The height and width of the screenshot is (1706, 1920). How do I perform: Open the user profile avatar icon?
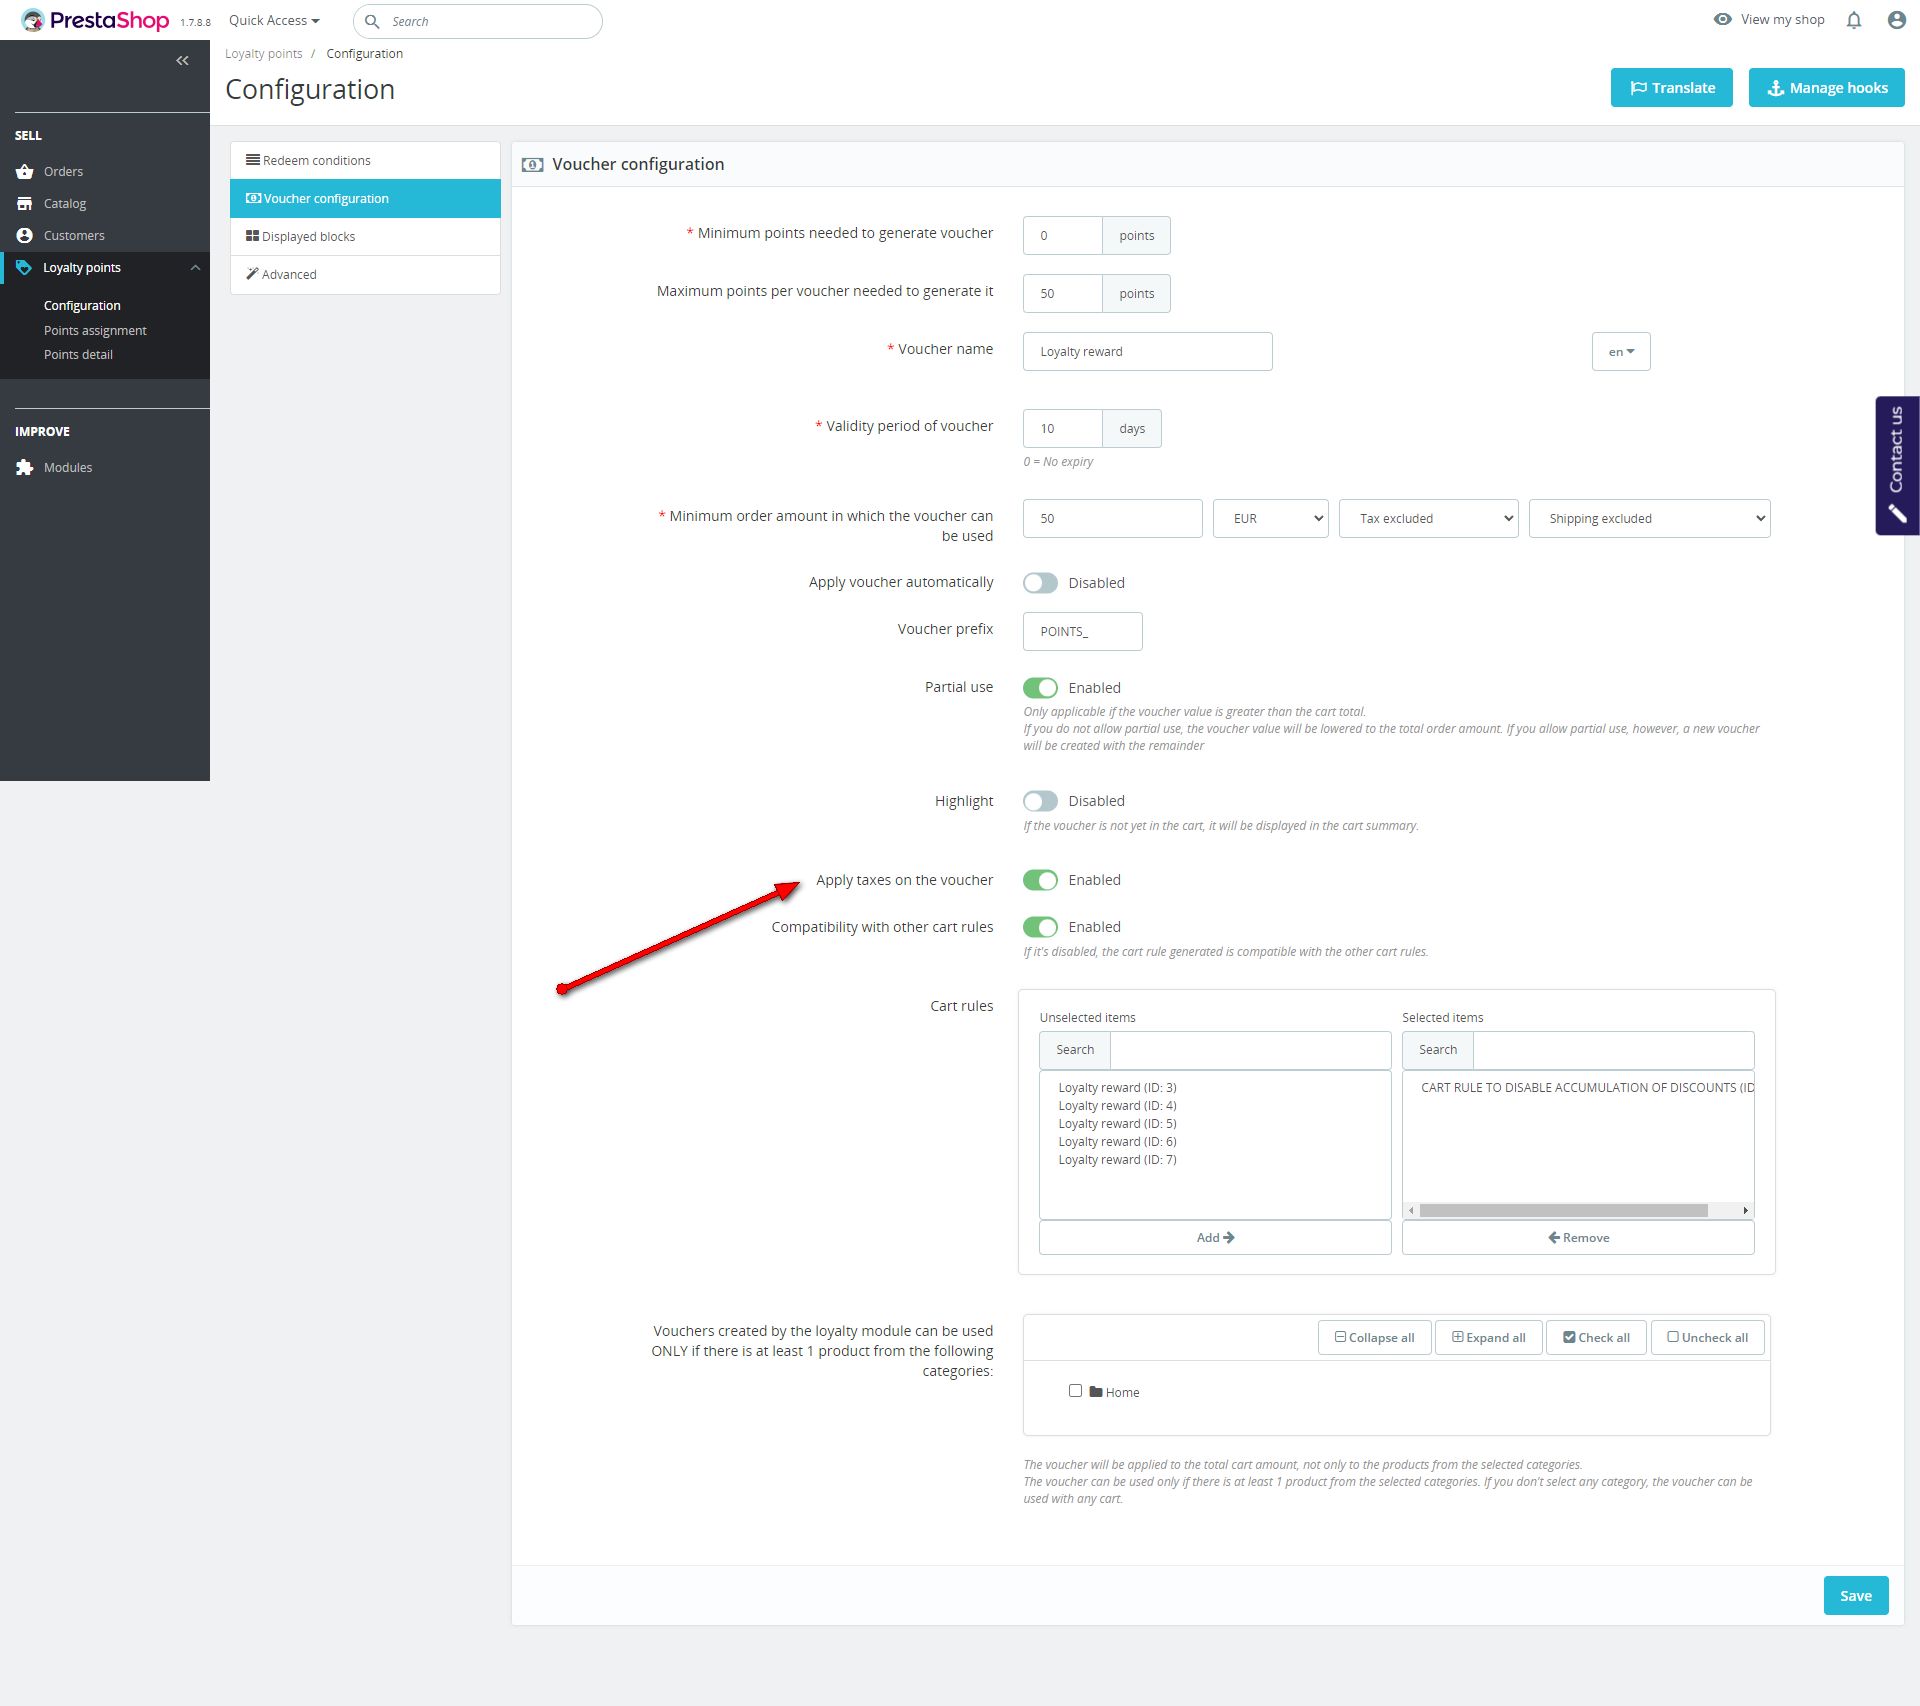coord(1896,20)
